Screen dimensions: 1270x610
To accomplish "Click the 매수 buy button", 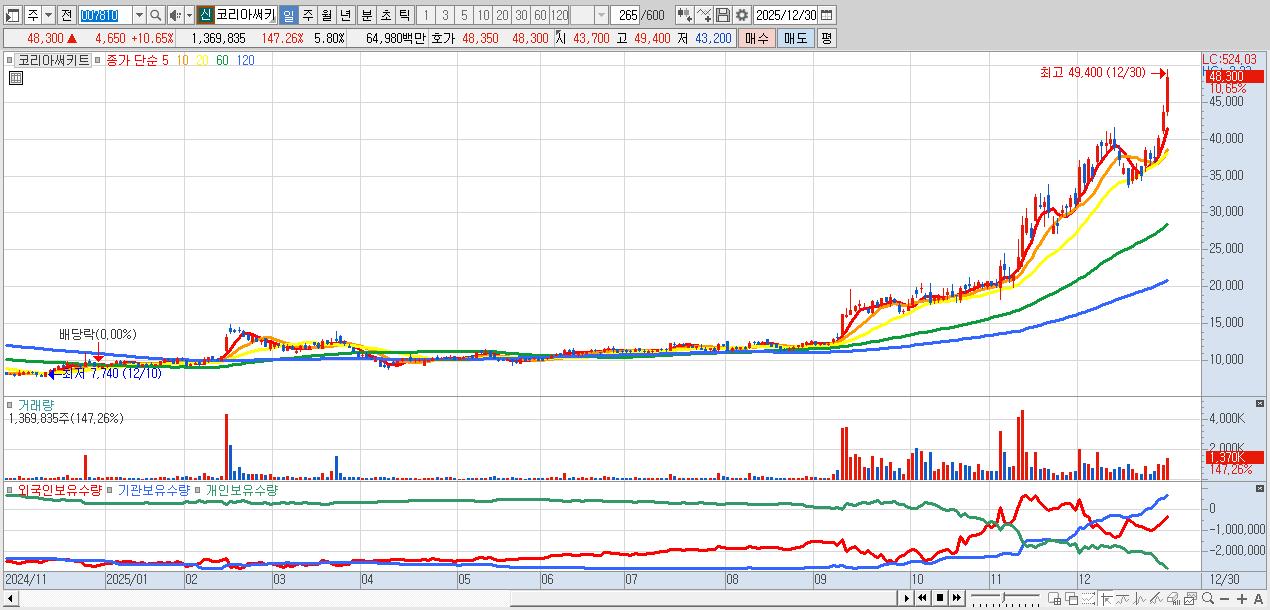I will (757, 38).
